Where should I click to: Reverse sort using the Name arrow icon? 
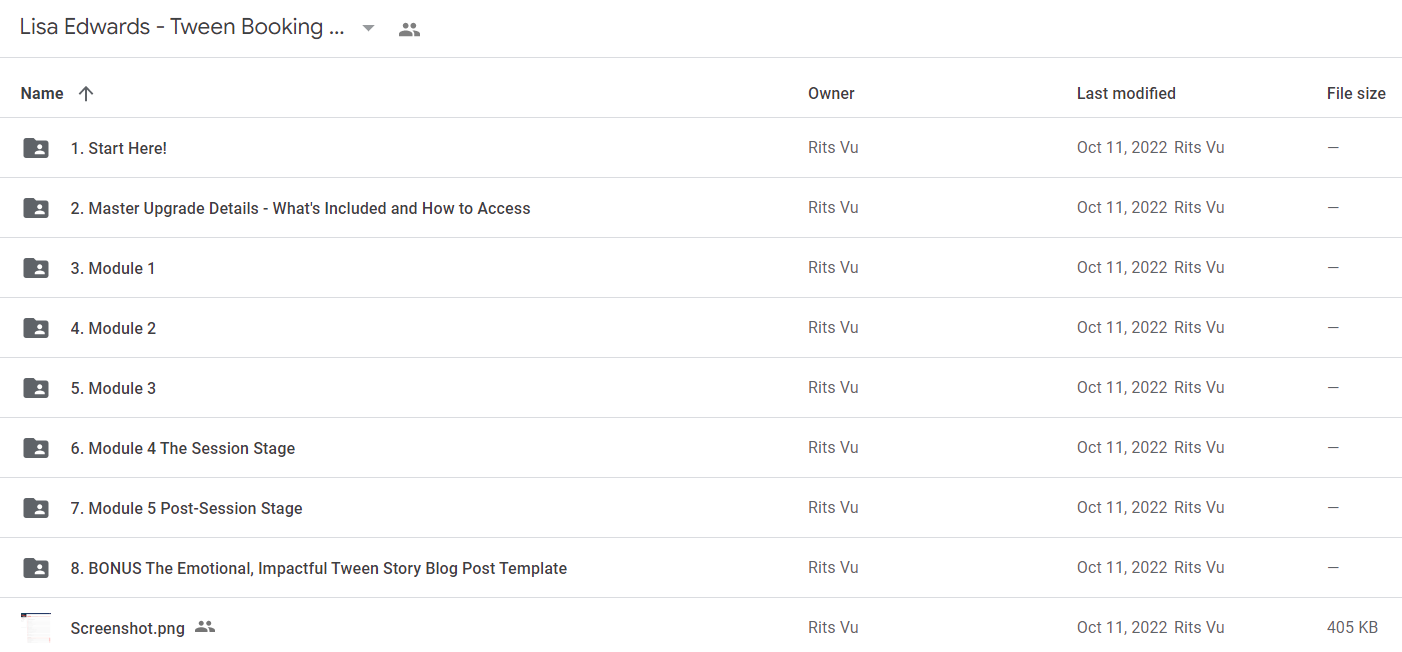(x=86, y=93)
